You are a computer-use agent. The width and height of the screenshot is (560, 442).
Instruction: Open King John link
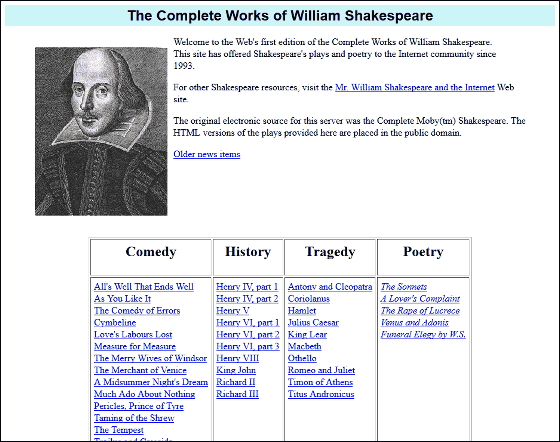pos(236,370)
